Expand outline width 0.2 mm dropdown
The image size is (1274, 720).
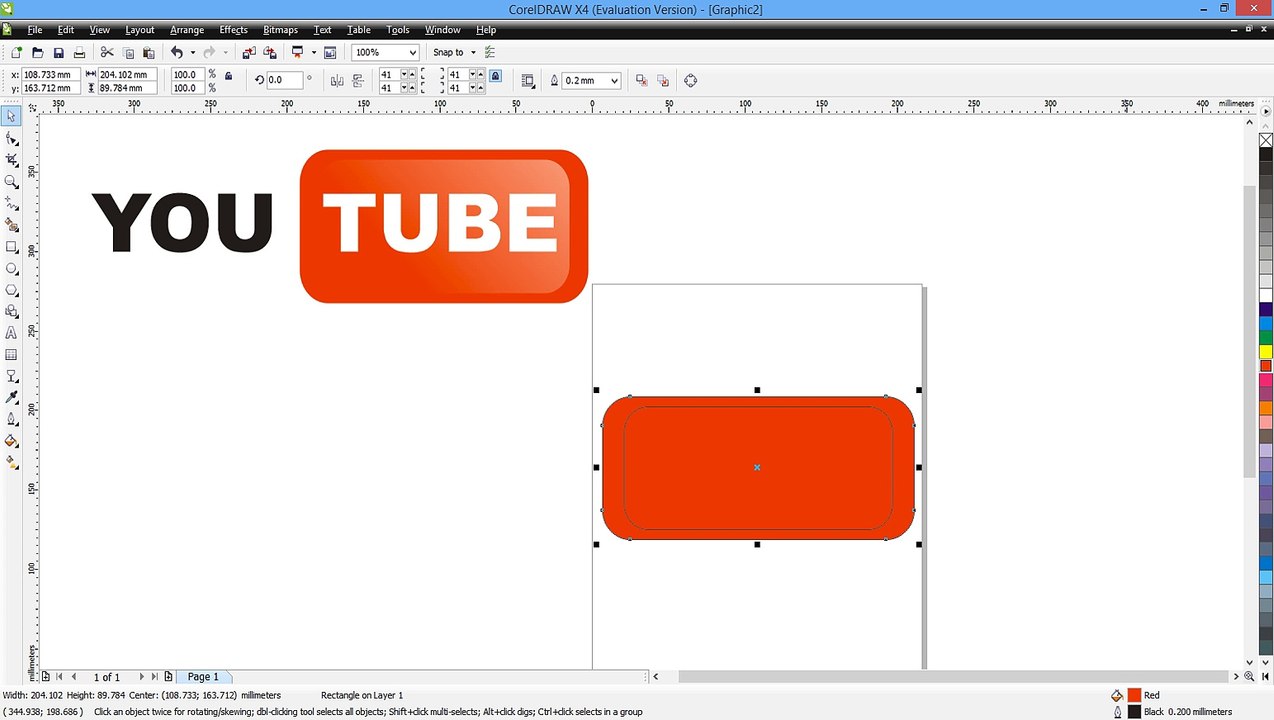(614, 81)
